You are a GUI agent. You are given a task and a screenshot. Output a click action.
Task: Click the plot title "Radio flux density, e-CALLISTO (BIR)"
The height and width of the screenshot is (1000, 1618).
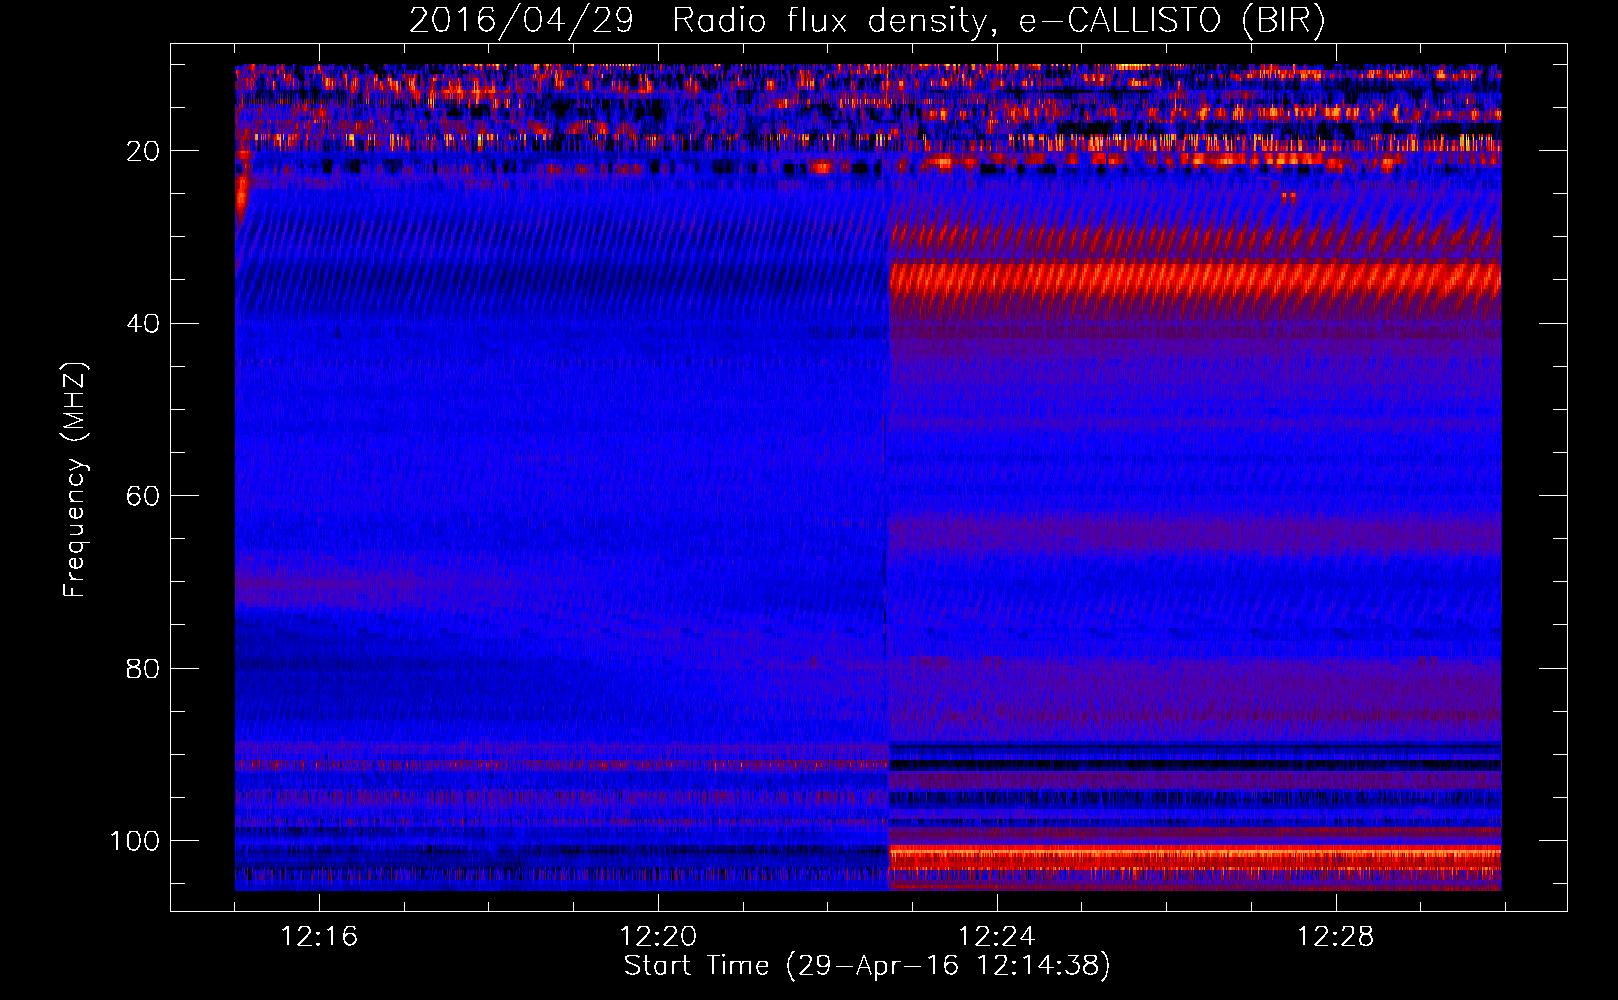[x=998, y=21]
